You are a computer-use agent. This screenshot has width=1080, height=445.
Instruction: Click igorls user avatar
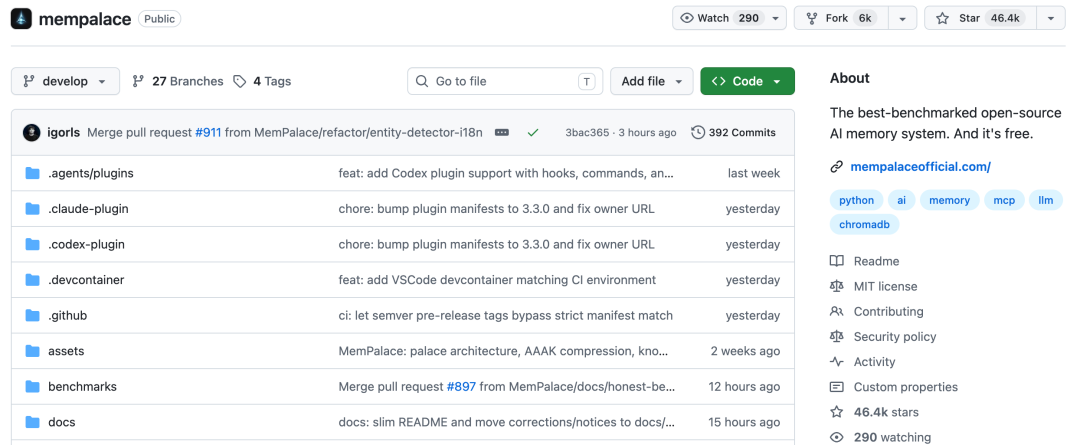32,132
